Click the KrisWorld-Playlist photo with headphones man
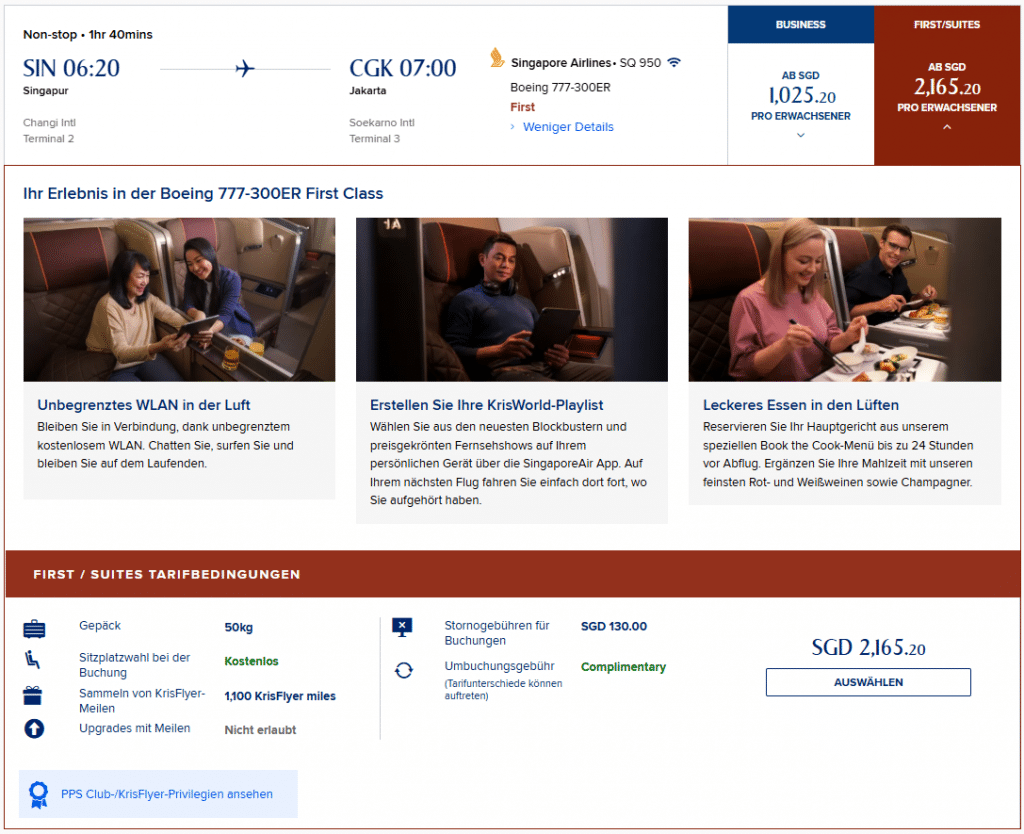Image resolution: width=1024 pixels, height=834 pixels. [511, 299]
